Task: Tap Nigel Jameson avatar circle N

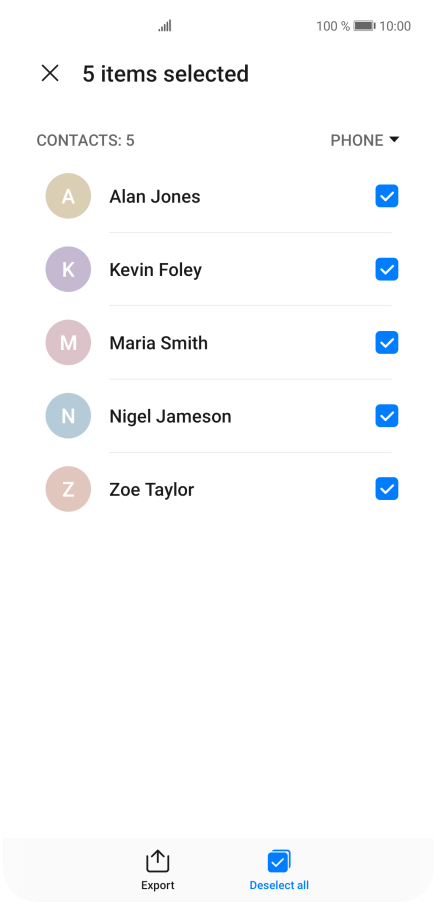Action: click(68, 416)
